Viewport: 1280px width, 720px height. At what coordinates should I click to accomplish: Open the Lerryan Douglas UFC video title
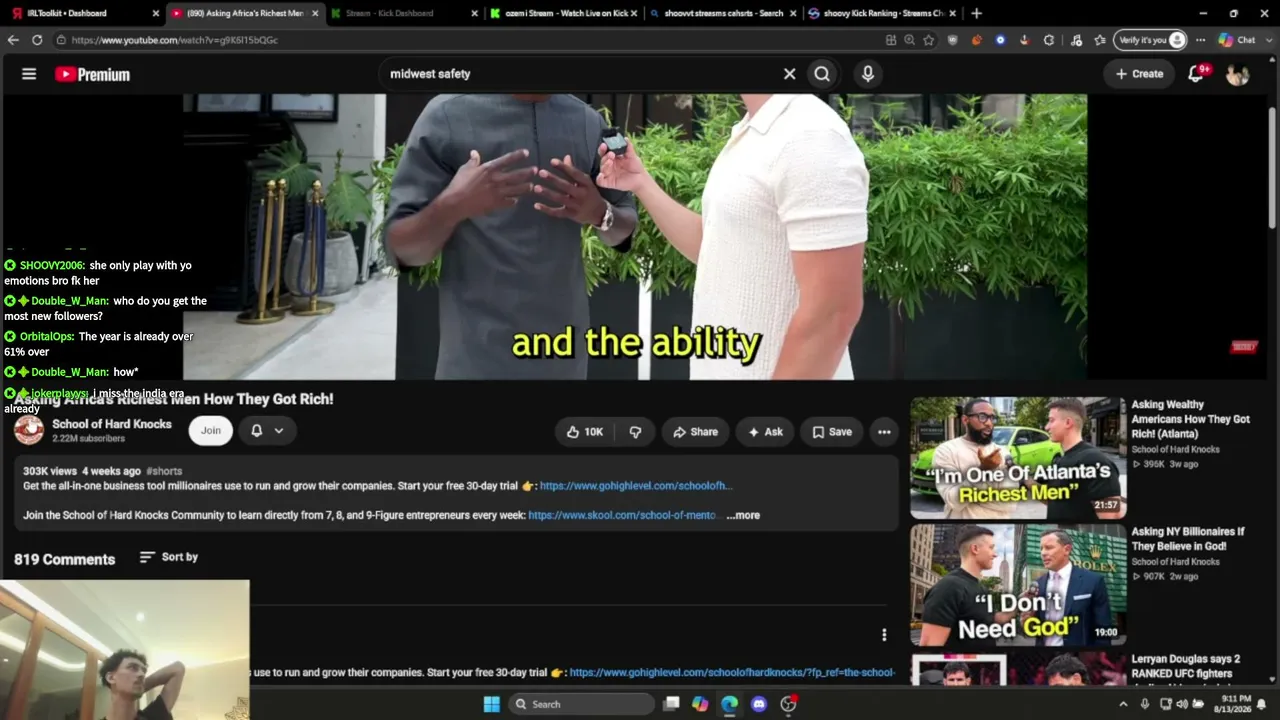[1186, 666]
